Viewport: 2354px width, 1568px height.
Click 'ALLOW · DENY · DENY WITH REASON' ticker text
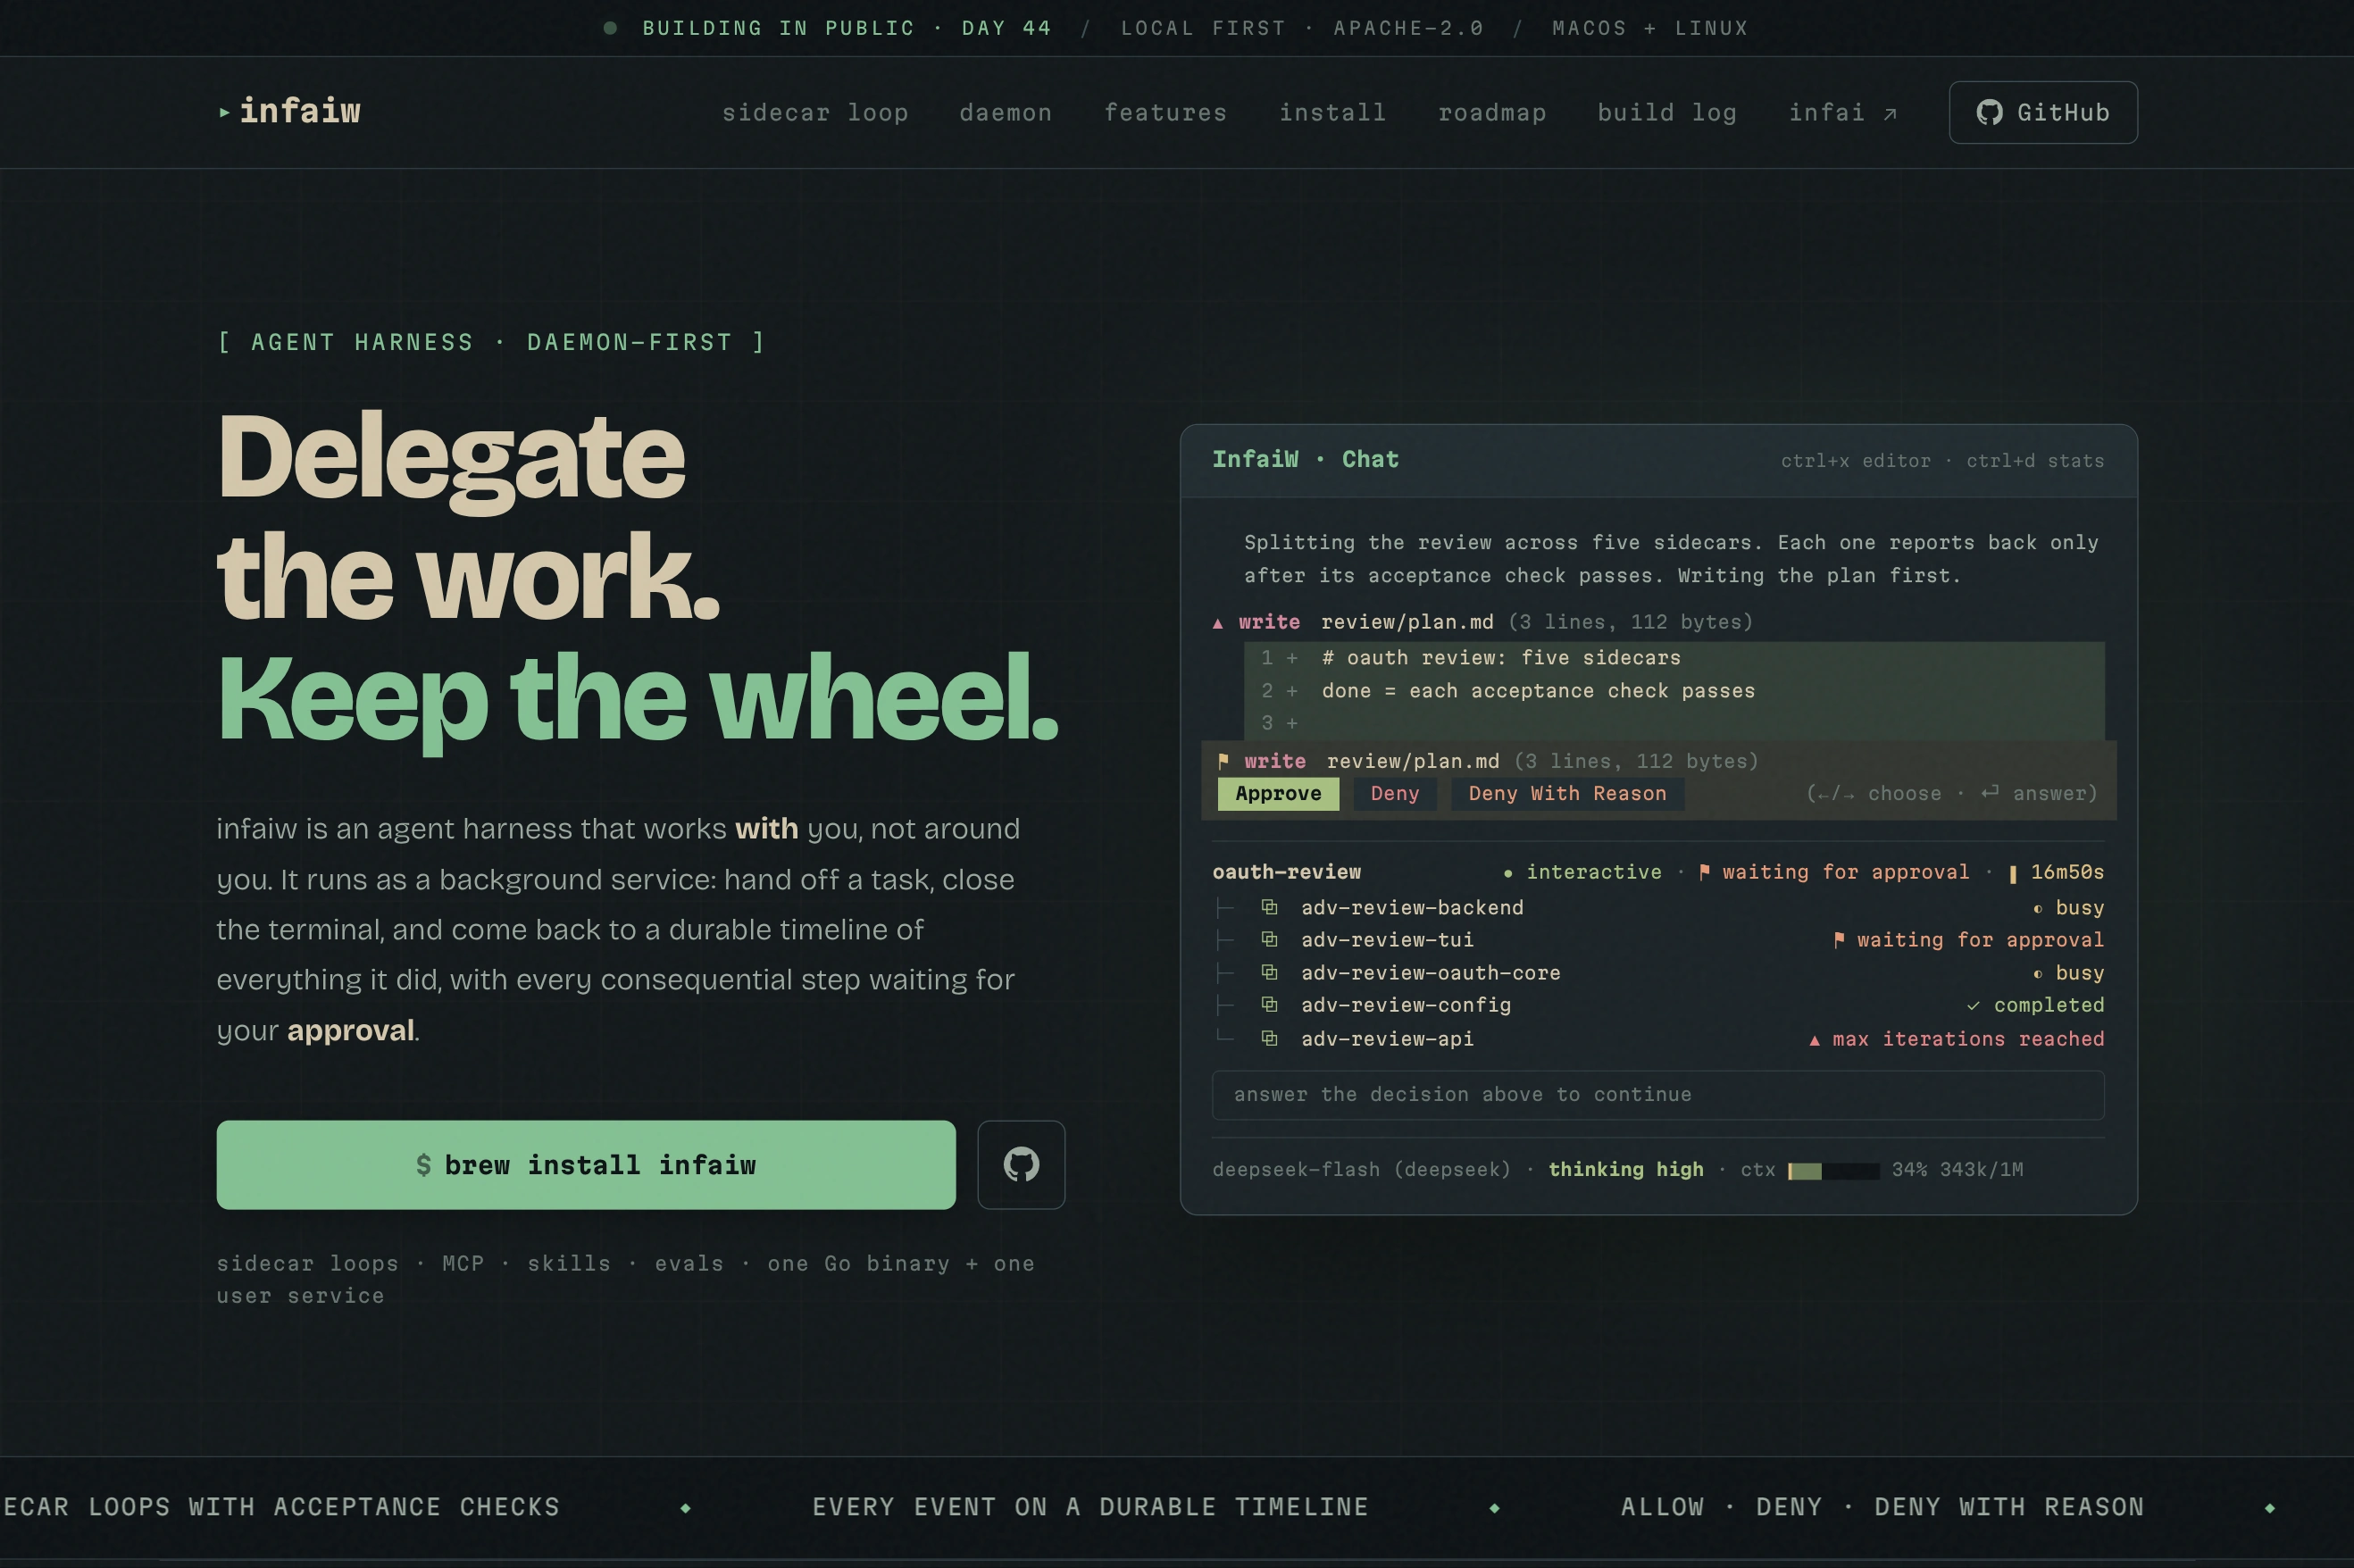pos(1882,1507)
